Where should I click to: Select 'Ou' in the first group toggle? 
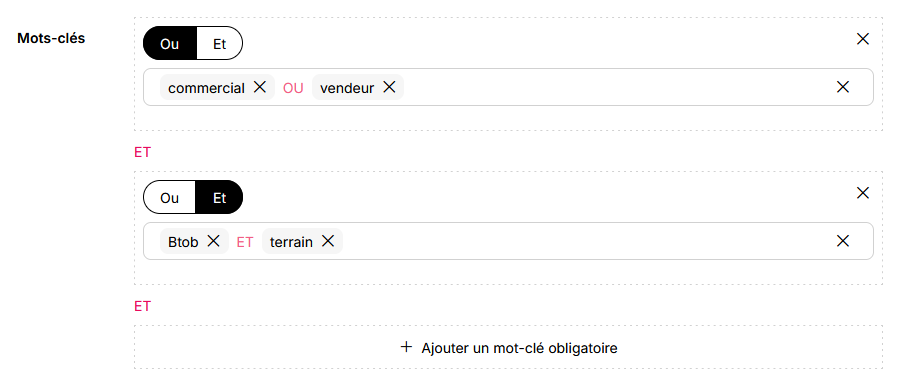coord(170,44)
